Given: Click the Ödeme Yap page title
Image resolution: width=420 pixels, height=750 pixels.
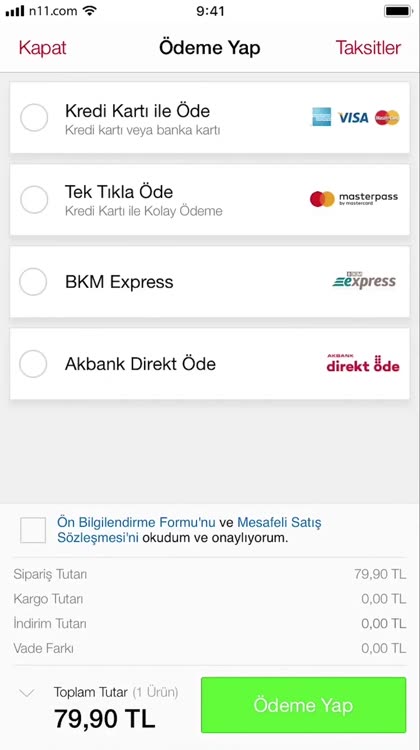Looking at the screenshot, I should point(210,48).
